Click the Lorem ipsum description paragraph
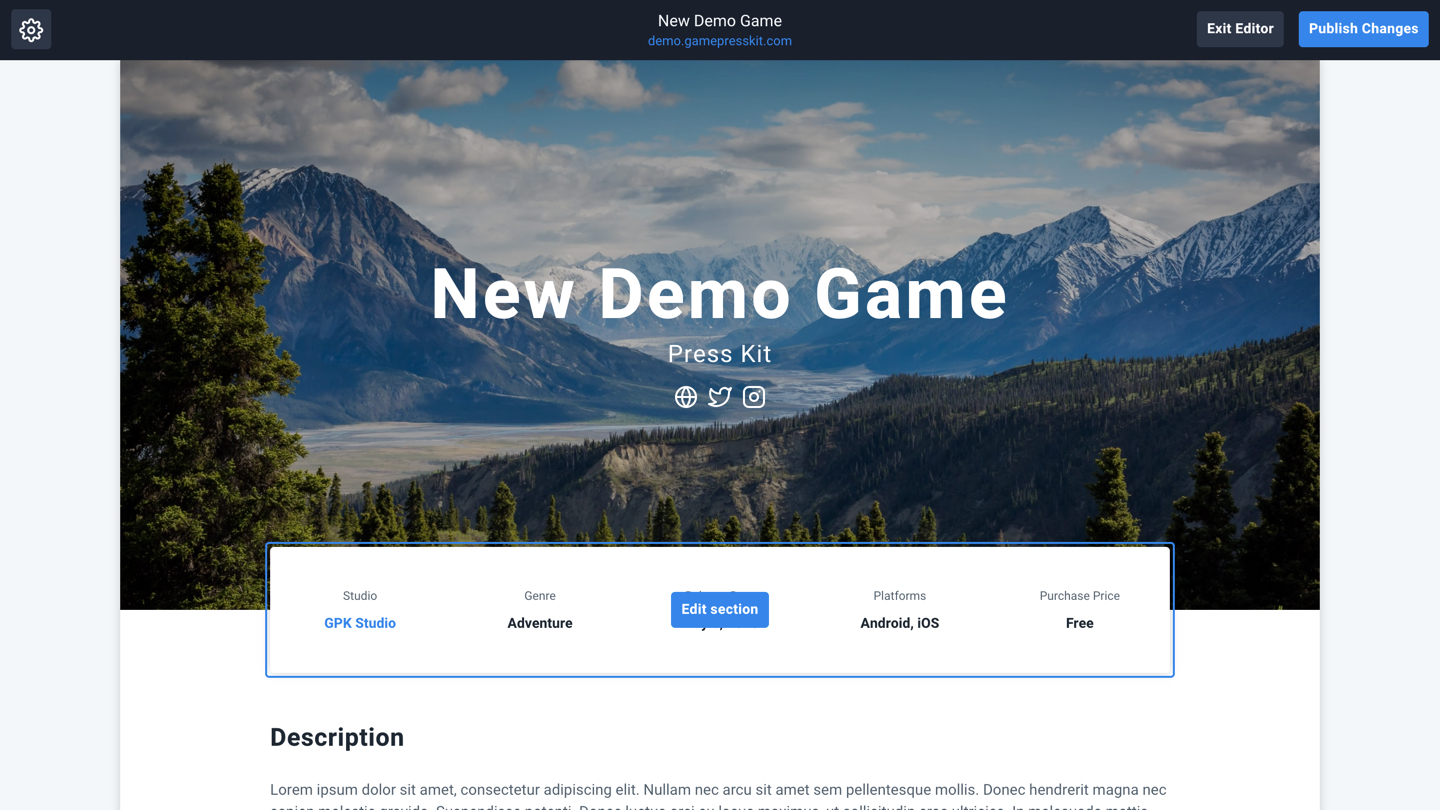 point(720,798)
